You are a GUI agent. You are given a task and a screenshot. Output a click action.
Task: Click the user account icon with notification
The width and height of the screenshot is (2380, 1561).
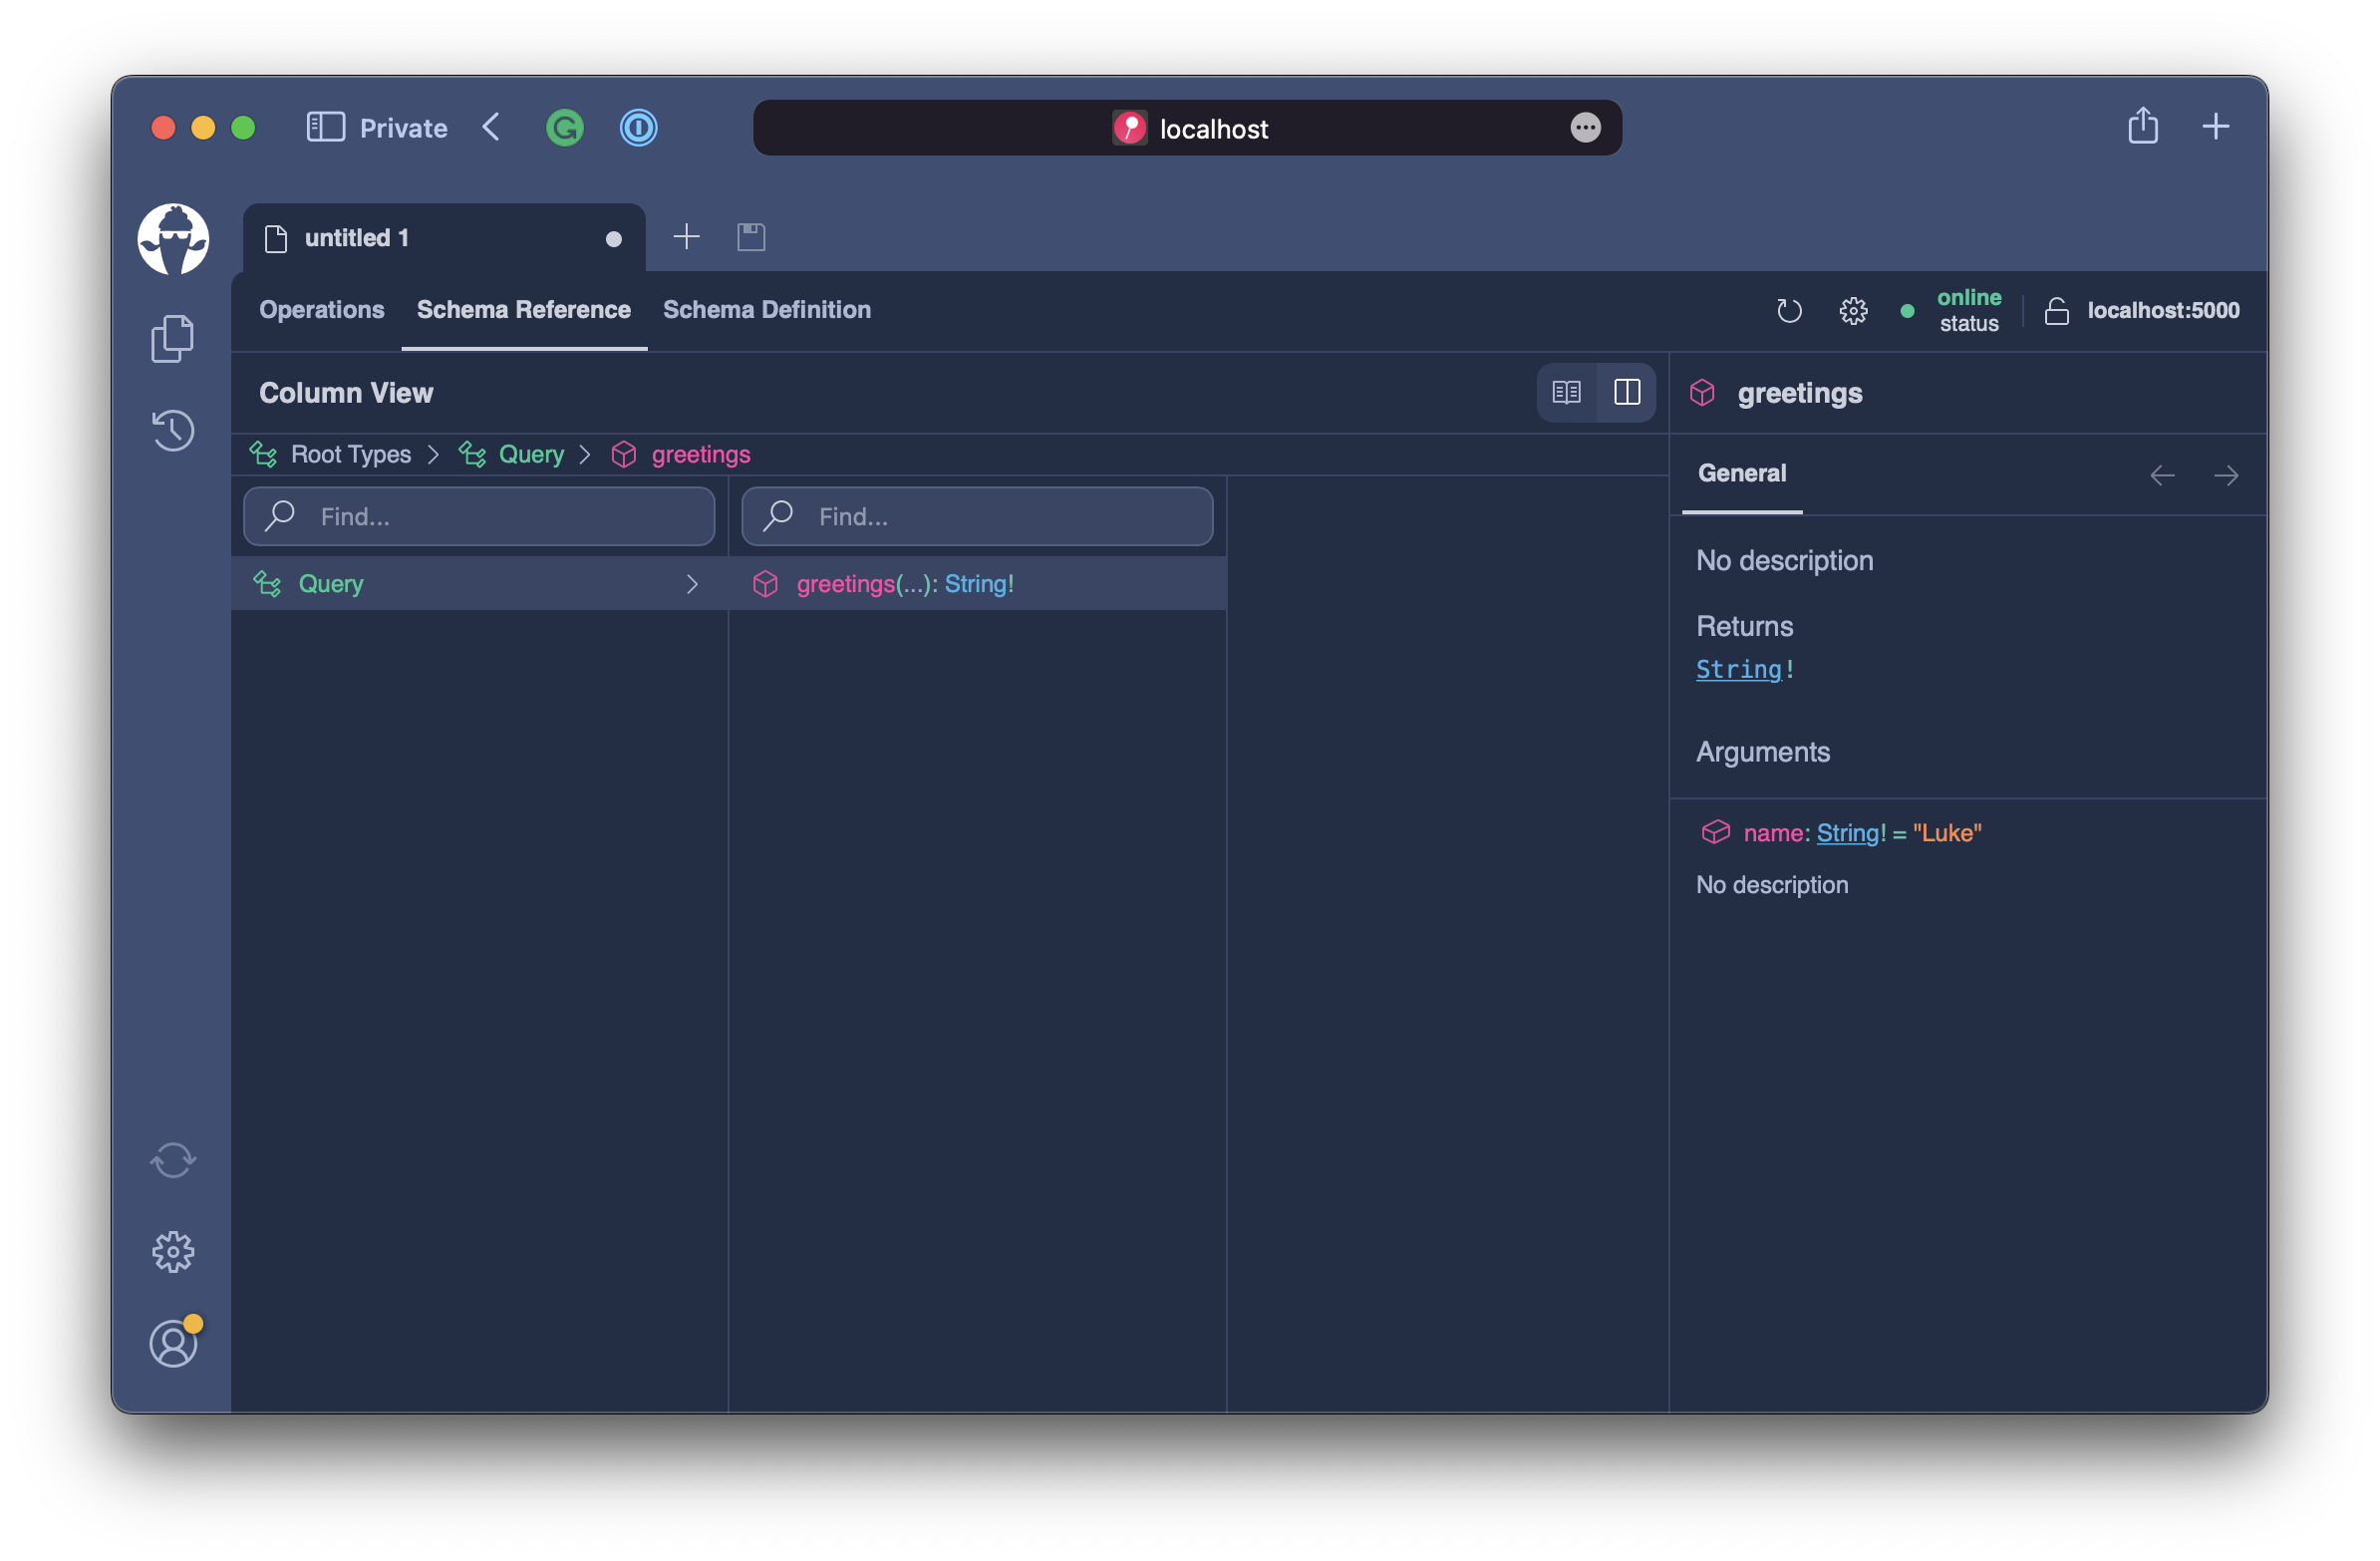[172, 1344]
